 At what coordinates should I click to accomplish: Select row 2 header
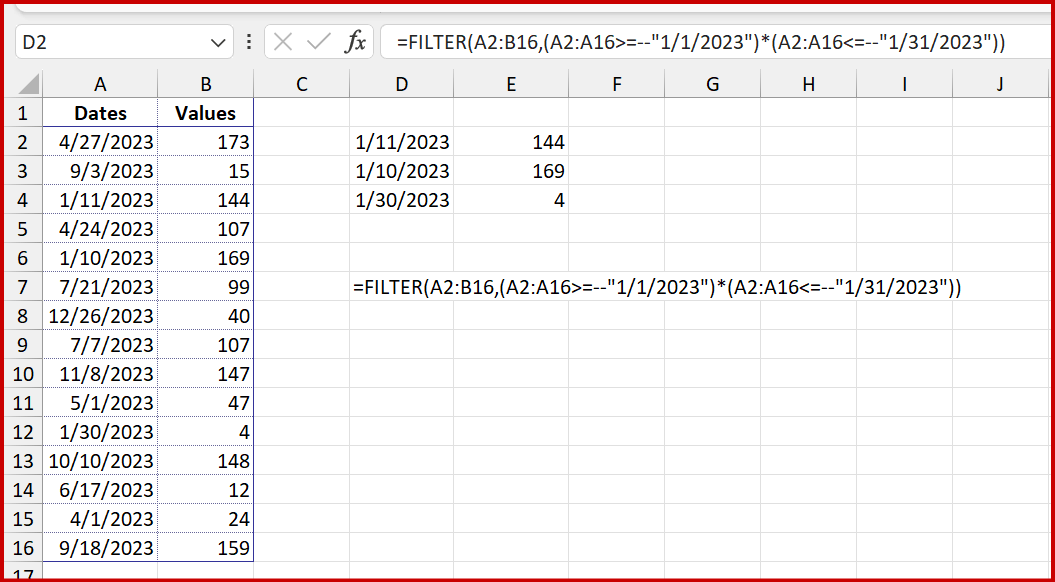23,142
